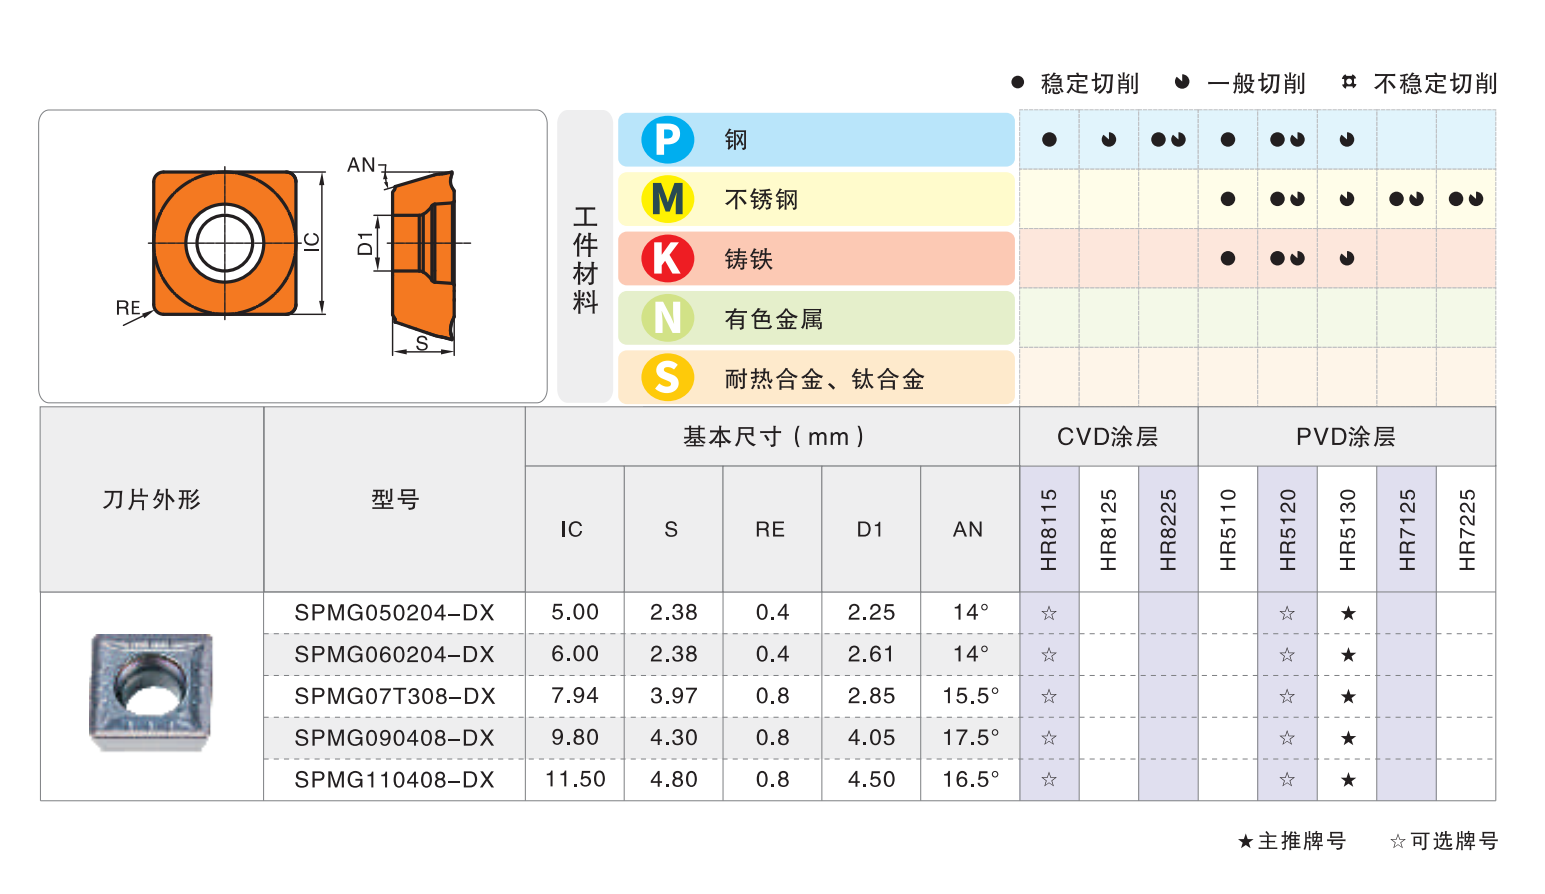Screen dimensions: 1545x894
Task: Click the solid star in the SPMG050204-DX row
Action: (1347, 613)
